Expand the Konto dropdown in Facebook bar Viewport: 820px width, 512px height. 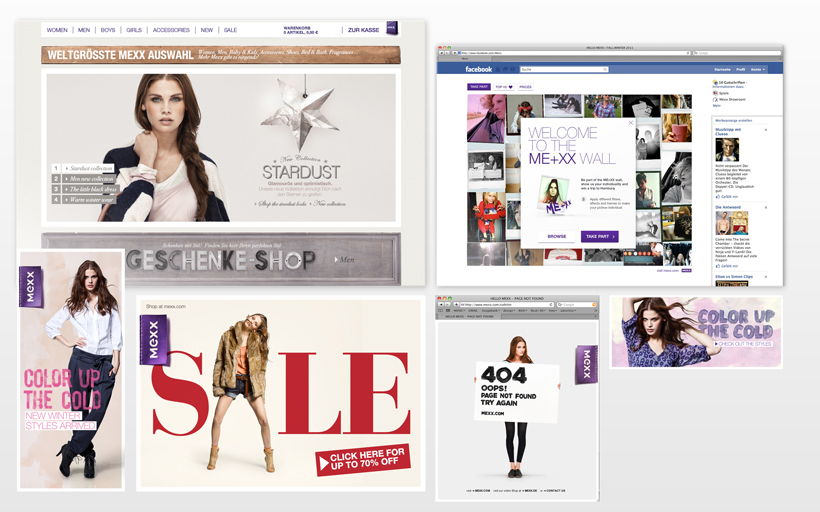pyautogui.click(x=758, y=70)
